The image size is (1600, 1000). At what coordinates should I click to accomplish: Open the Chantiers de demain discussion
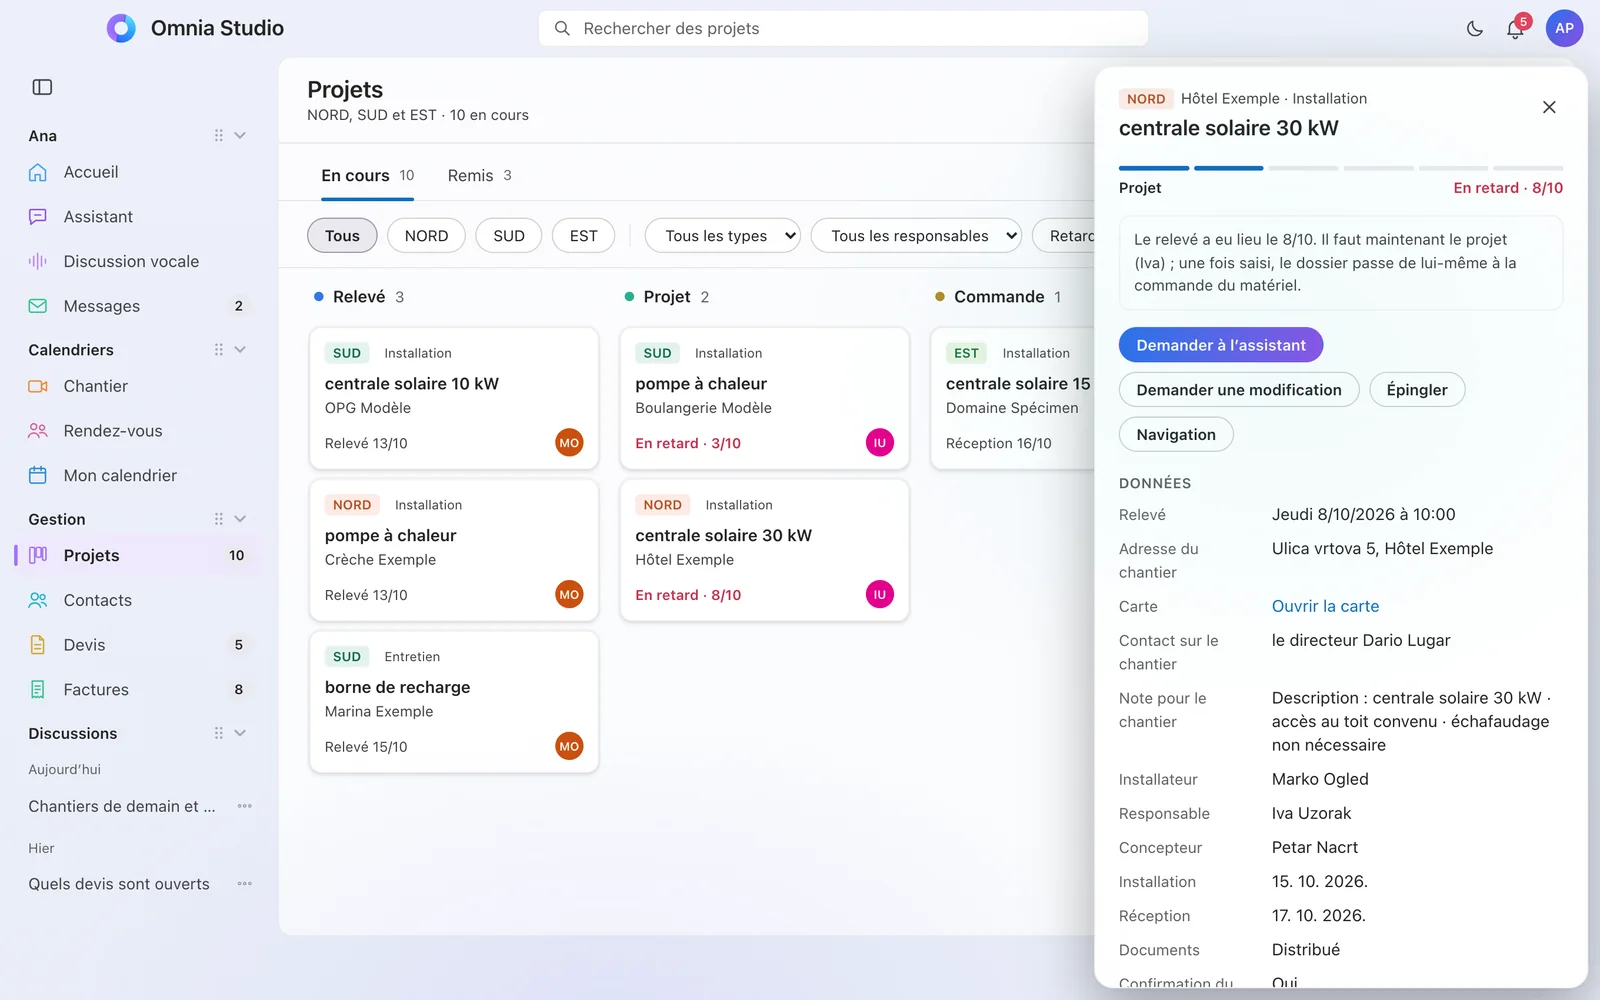click(122, 806)
